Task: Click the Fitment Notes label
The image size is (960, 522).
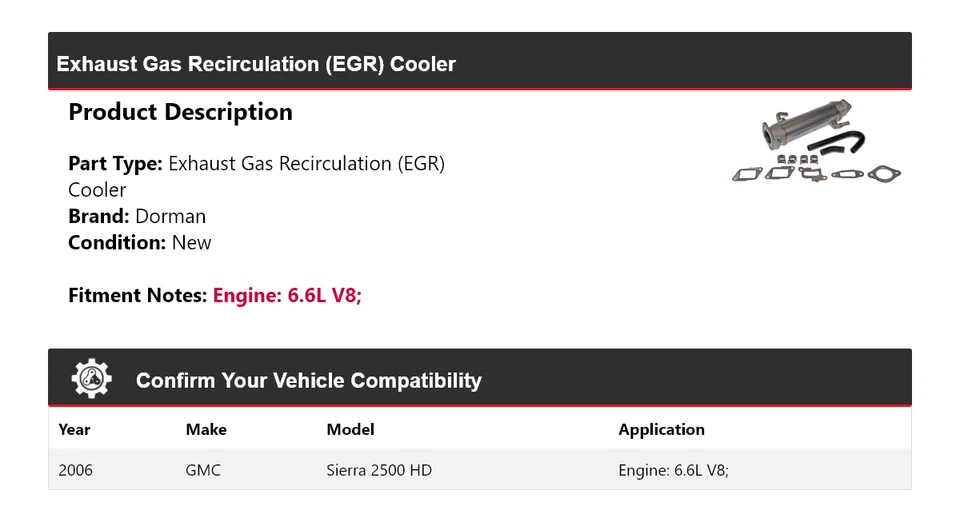Action: (138, 296)
